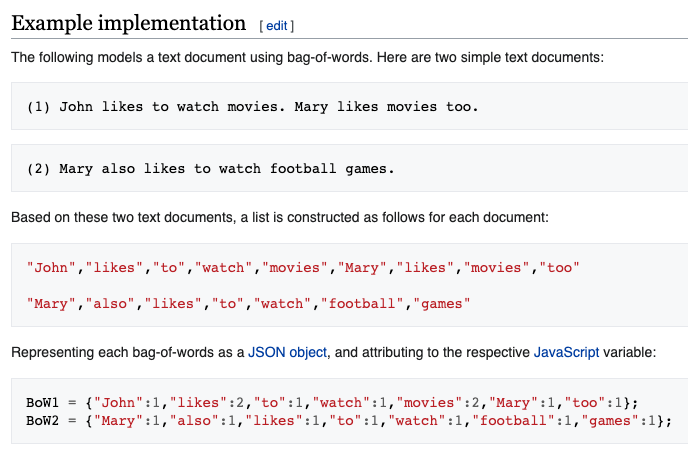Click the Example implementation heading
688x451 pixels.
pos(128,23)
